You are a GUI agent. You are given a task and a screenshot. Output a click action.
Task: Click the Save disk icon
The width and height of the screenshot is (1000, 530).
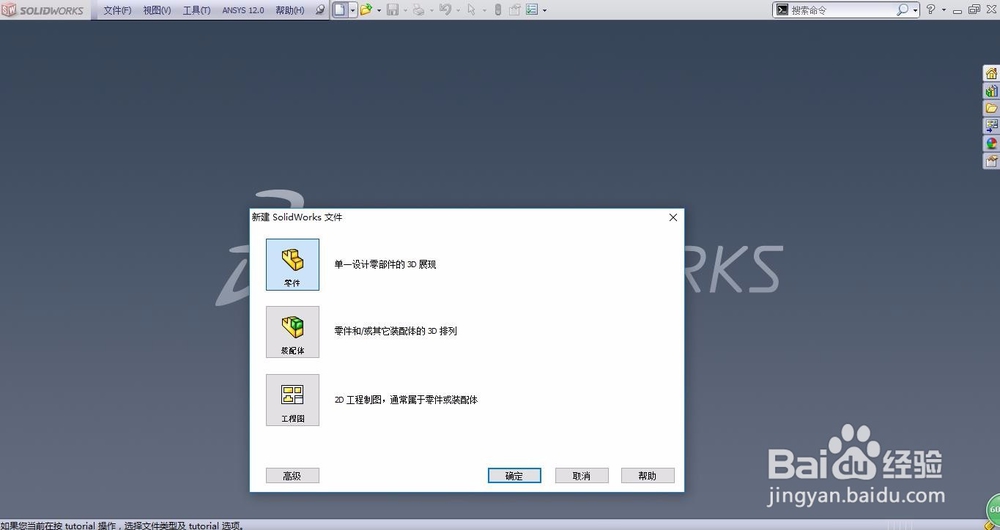(x=393, y=10)
